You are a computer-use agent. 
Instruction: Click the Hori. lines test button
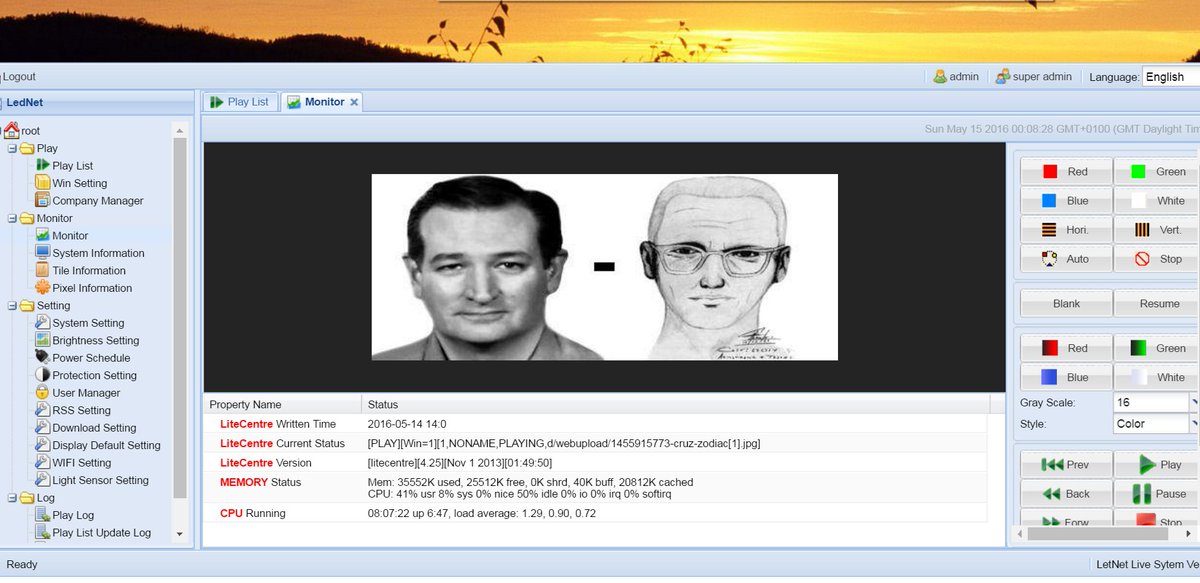(x=1066, y=230)
